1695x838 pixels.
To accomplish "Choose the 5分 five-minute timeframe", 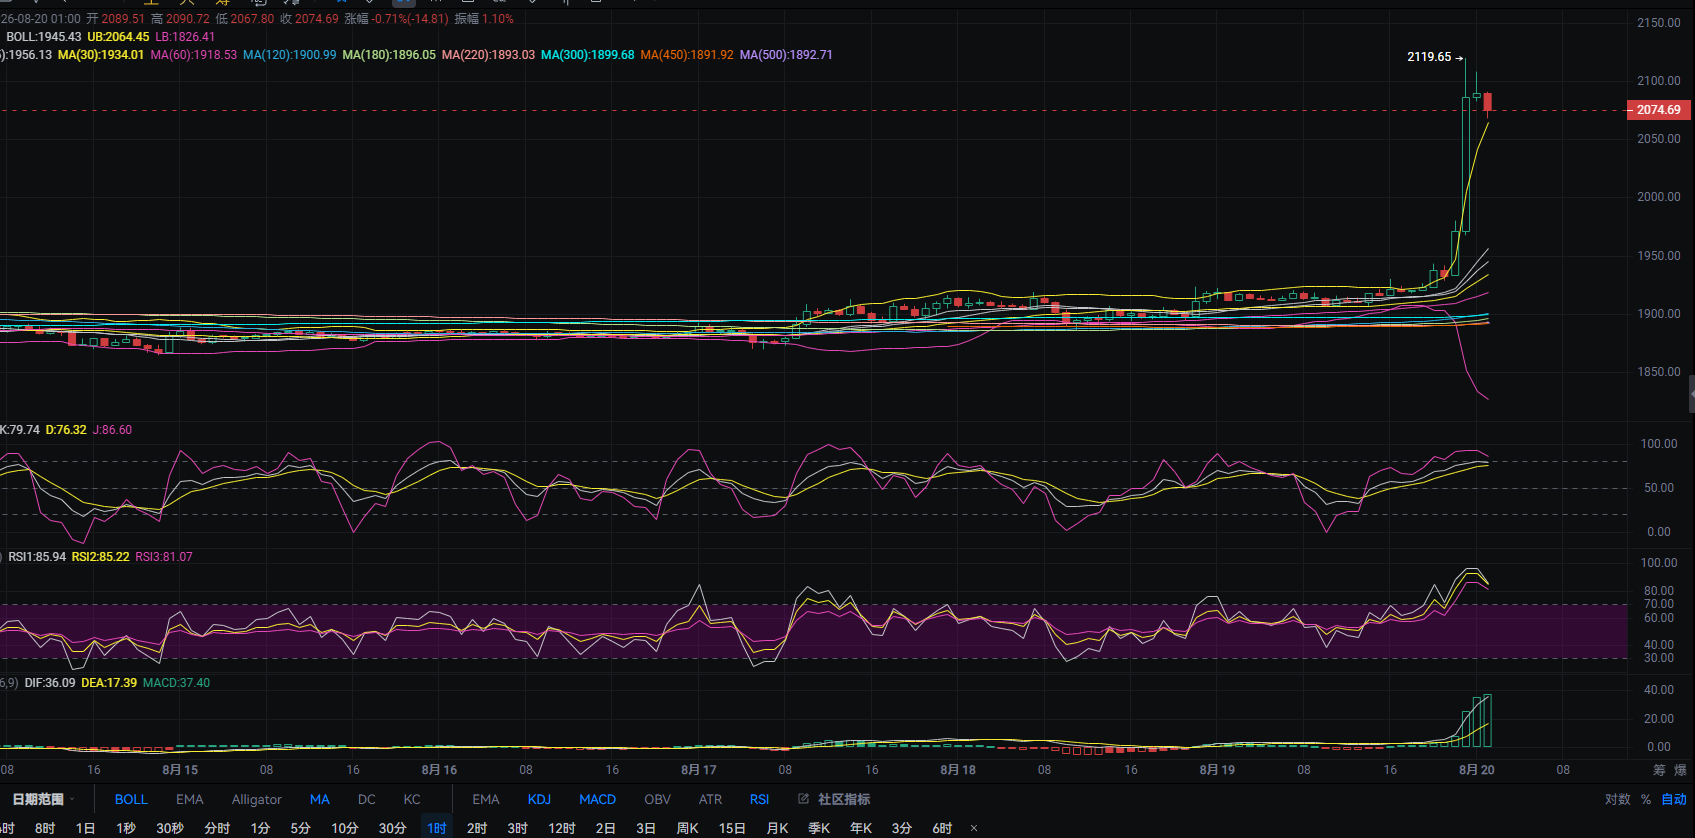I will tap(300, 828).
